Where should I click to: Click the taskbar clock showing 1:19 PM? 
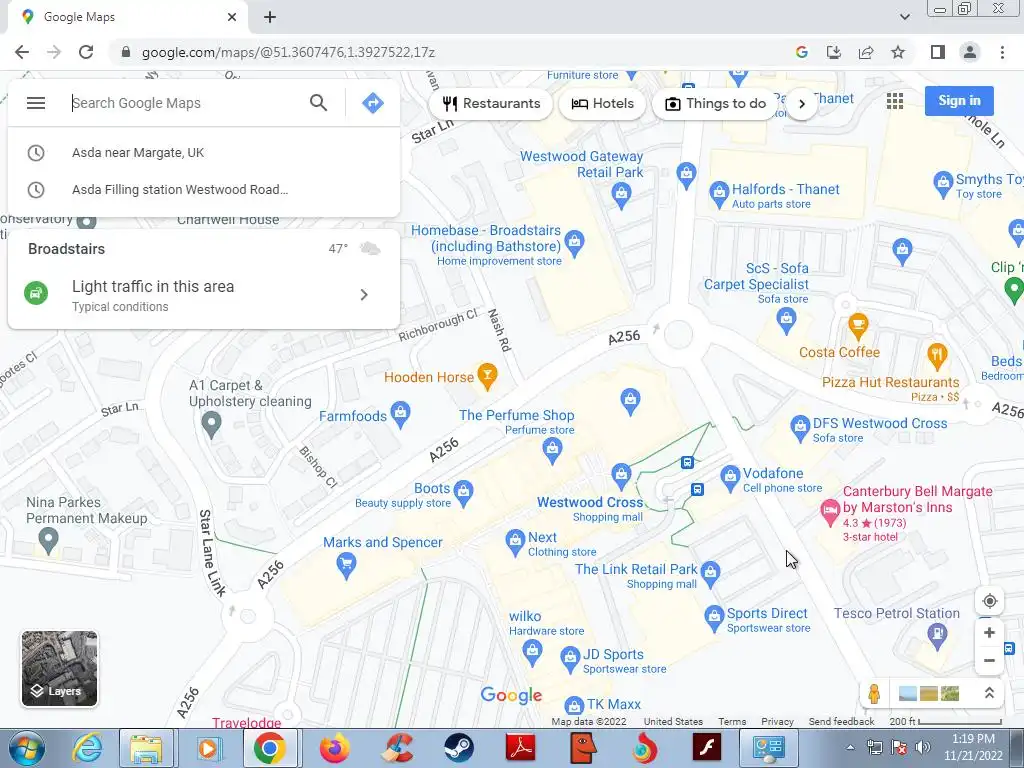pos(973,747)
